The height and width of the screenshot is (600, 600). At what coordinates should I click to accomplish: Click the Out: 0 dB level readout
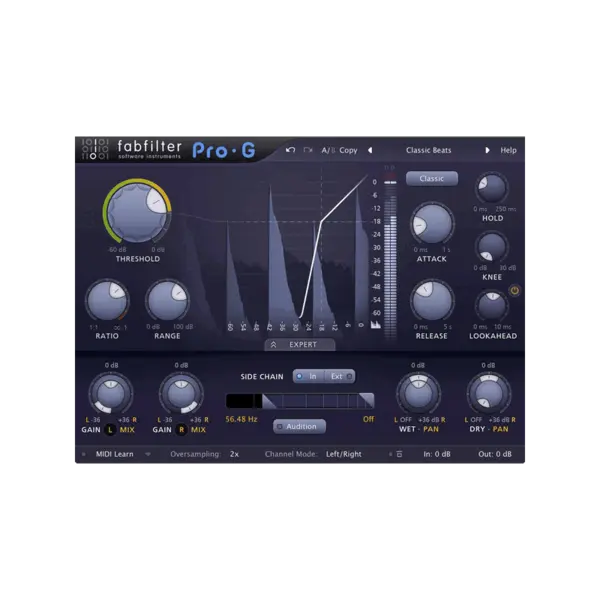[x=495, y=454]
